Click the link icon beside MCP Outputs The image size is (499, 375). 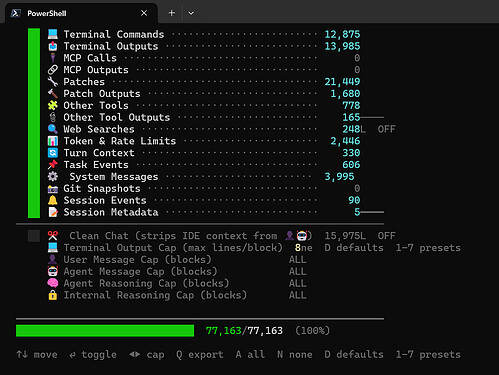[x=53, y=70]
